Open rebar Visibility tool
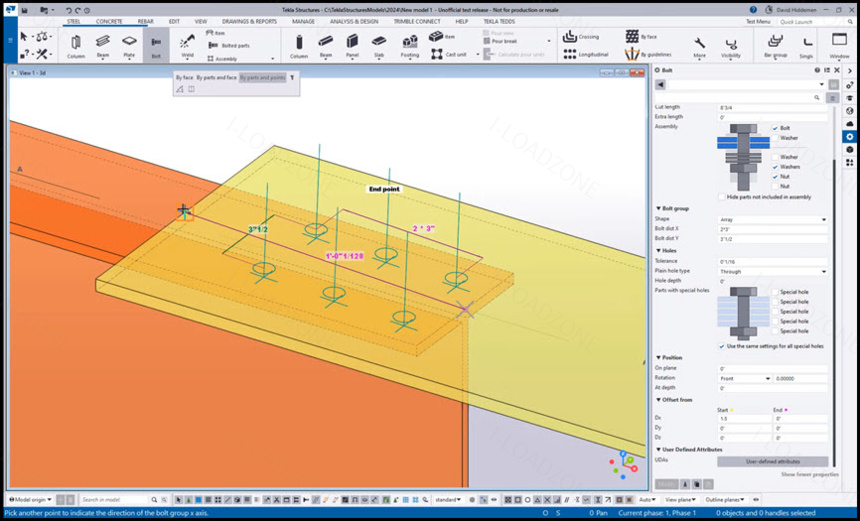This screenshot has height=521, width=860. pos(731,47)
